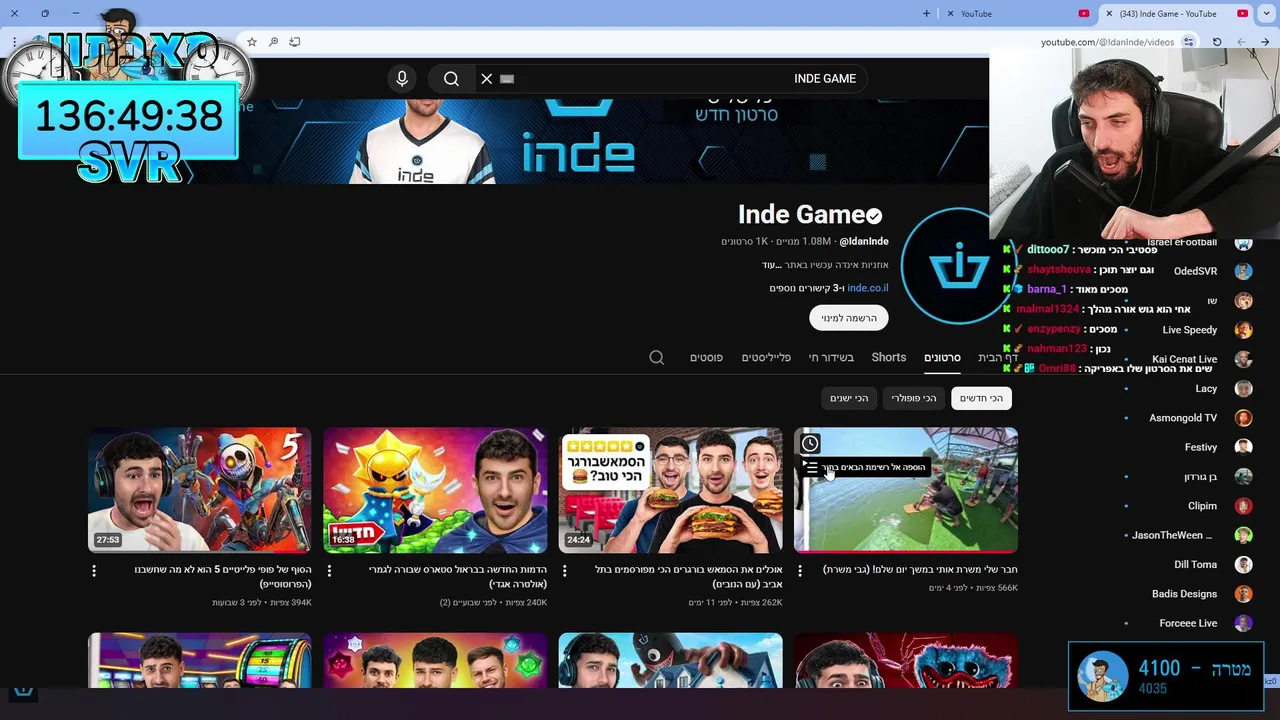Image resolution: width=1280 pixels, height=720 pixels.
Task: Open the on-screen keyboard icon in search box
Action: tap(507, 79)
